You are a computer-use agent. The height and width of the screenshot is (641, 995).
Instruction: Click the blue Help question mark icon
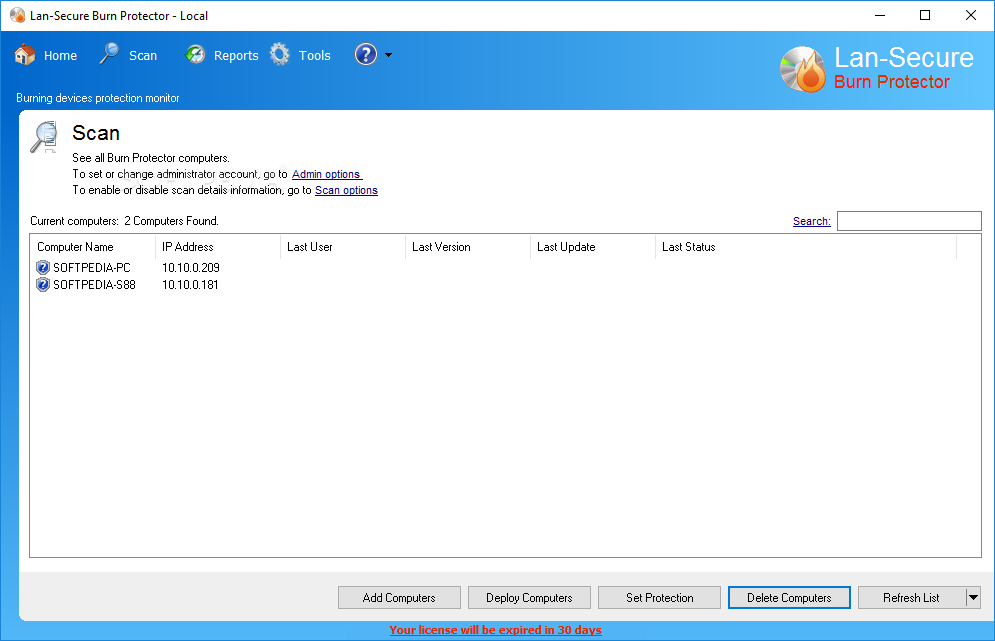(x=366, y=55)
